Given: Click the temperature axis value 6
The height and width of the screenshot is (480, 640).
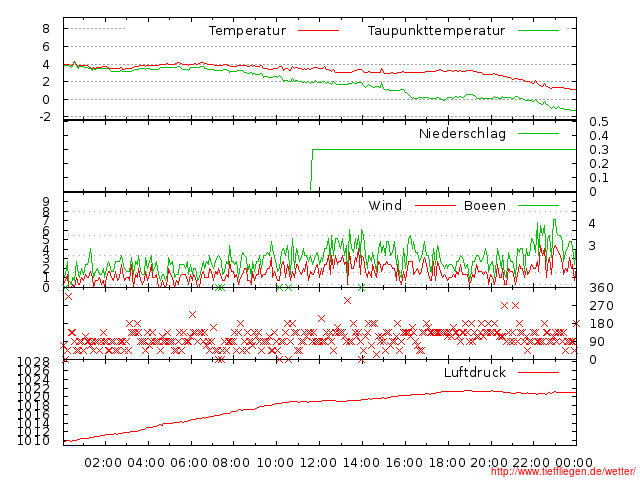Looking at the screenshot, I should 46,47.
